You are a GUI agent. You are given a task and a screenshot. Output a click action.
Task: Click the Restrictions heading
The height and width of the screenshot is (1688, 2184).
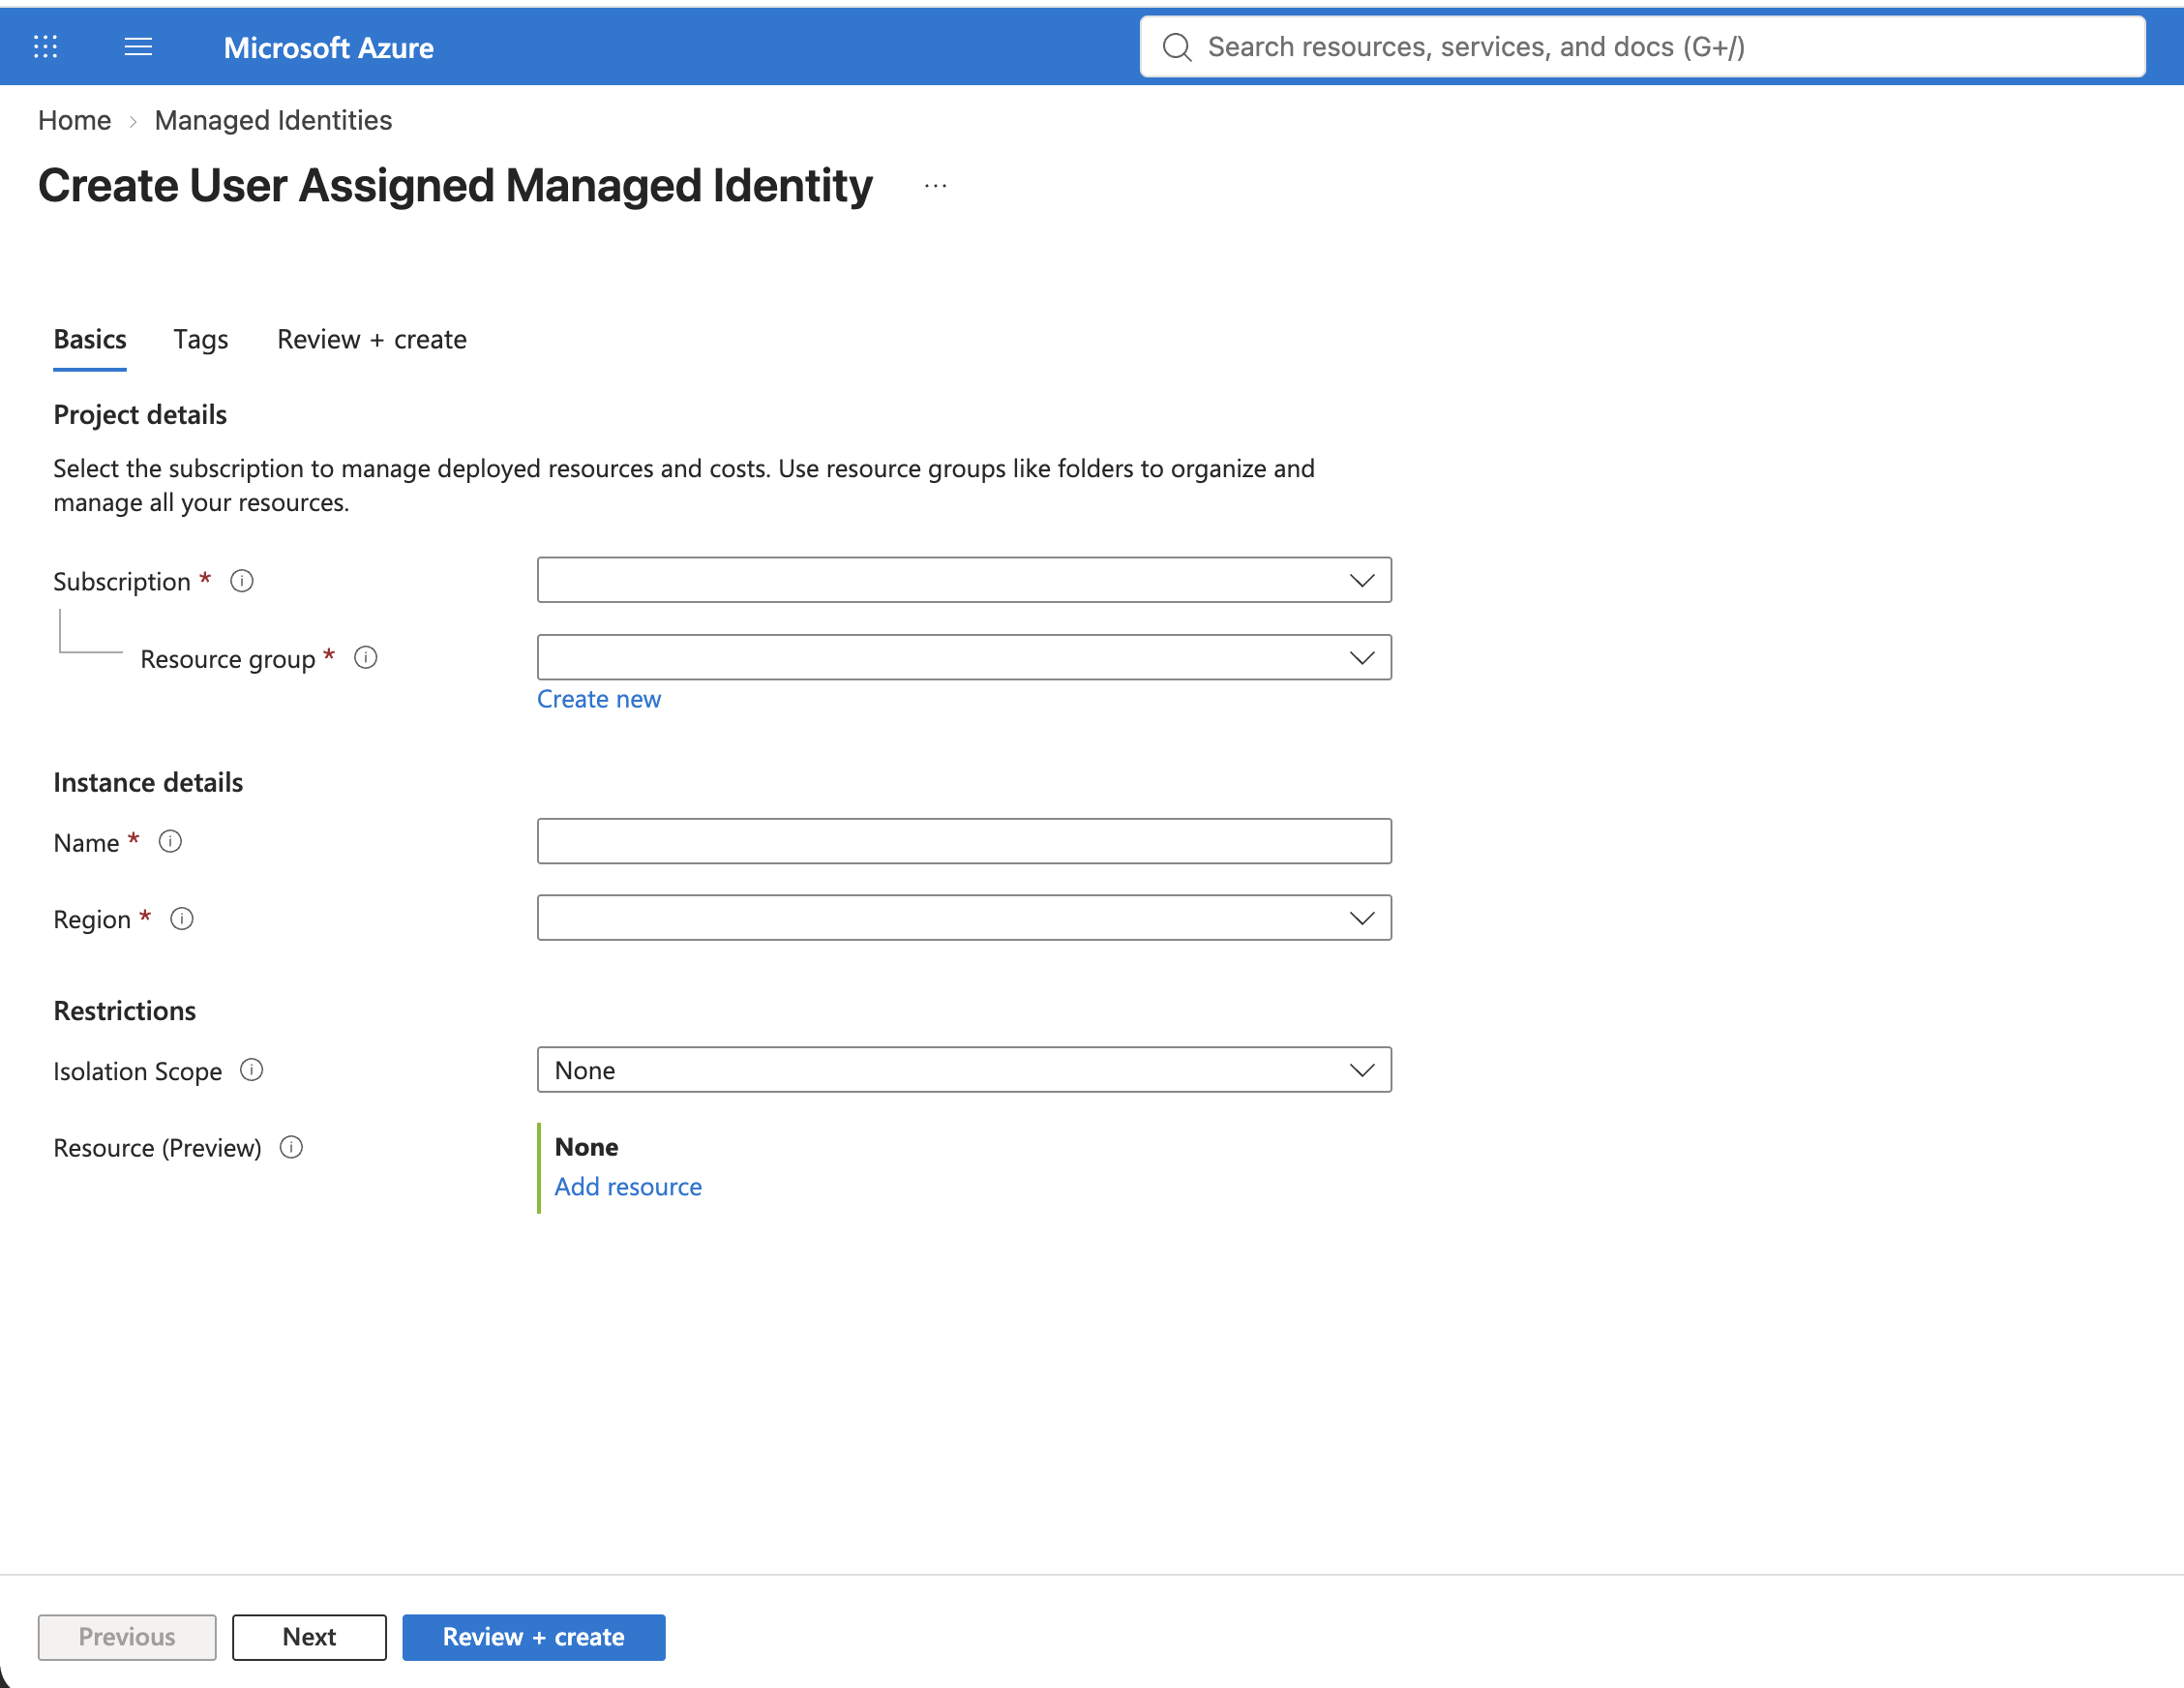click(125, 1011)
